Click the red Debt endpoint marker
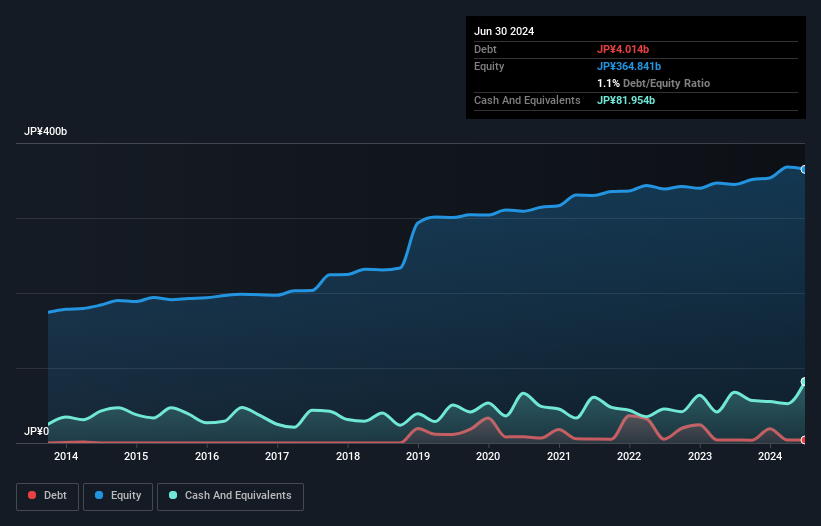Screen dimensions: 821x526 click(x=803, y=440)
